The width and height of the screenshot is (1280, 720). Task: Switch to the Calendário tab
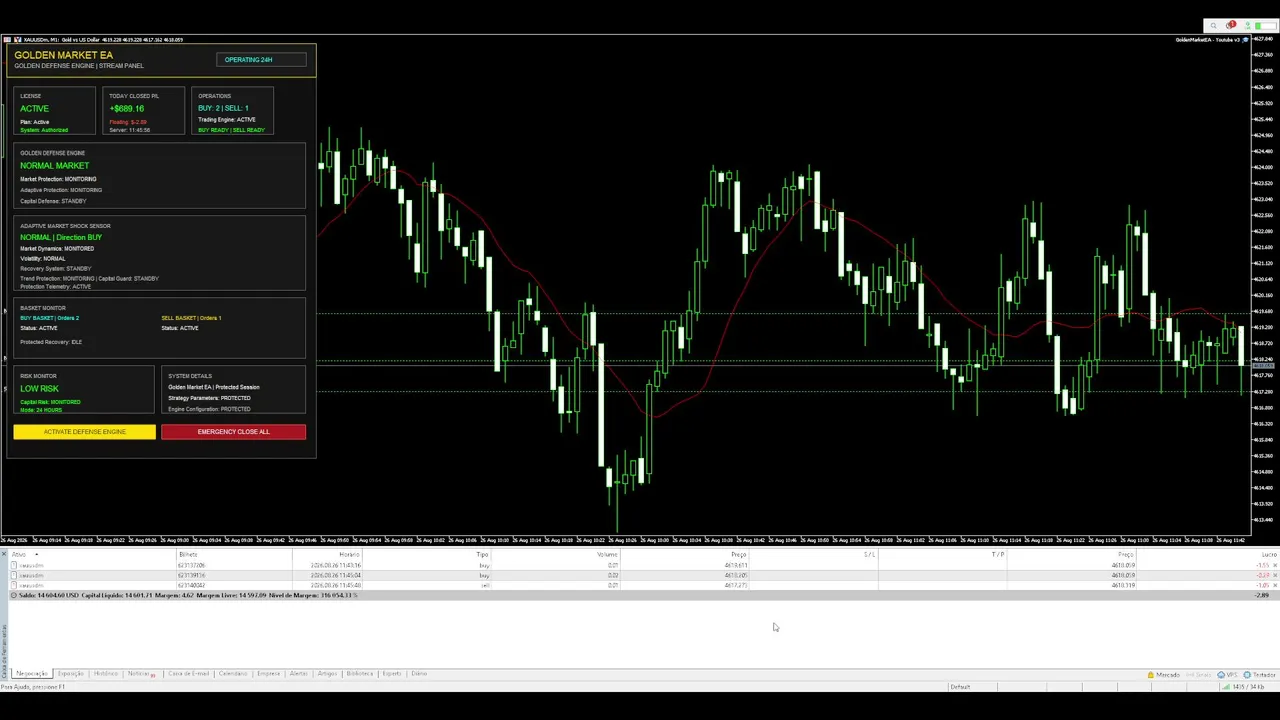pos(233,674)
